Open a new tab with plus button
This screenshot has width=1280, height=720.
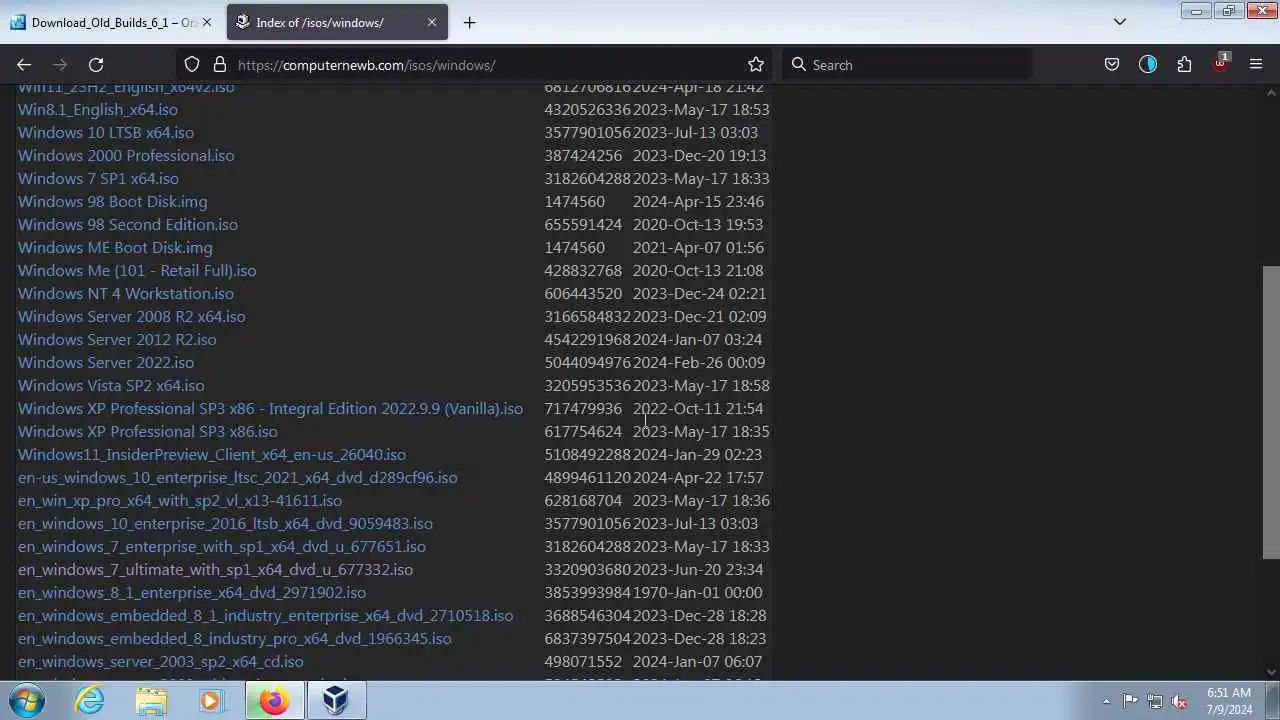(469, 22)
